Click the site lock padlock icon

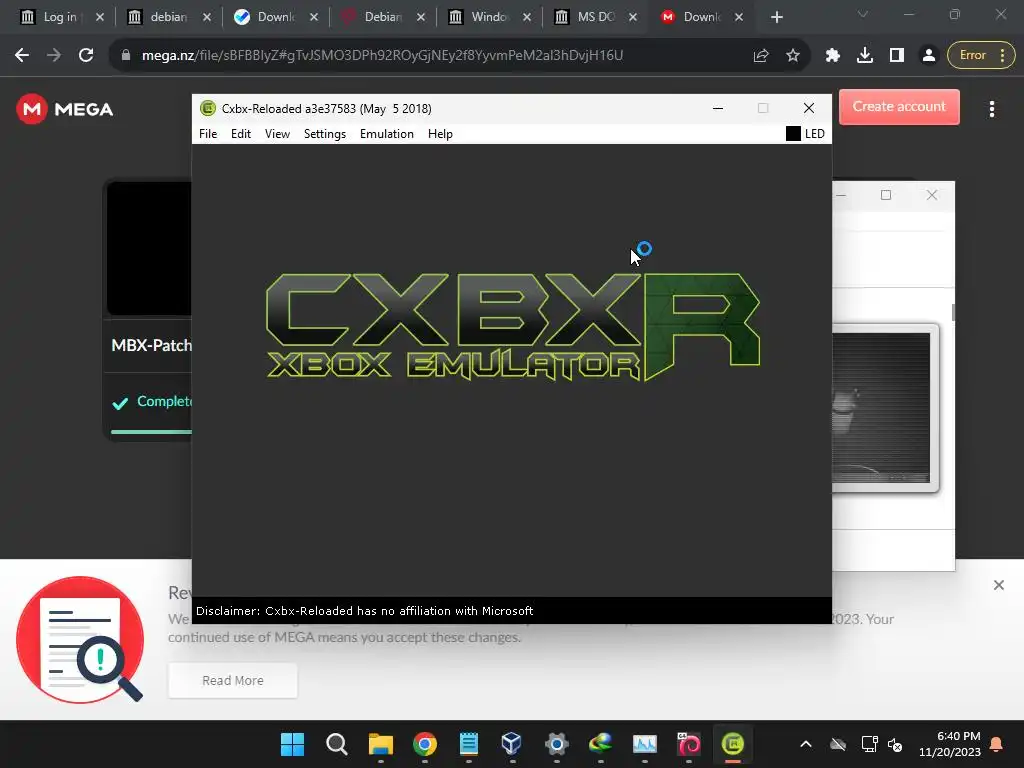pyautogui.click(x=126, y=56)
